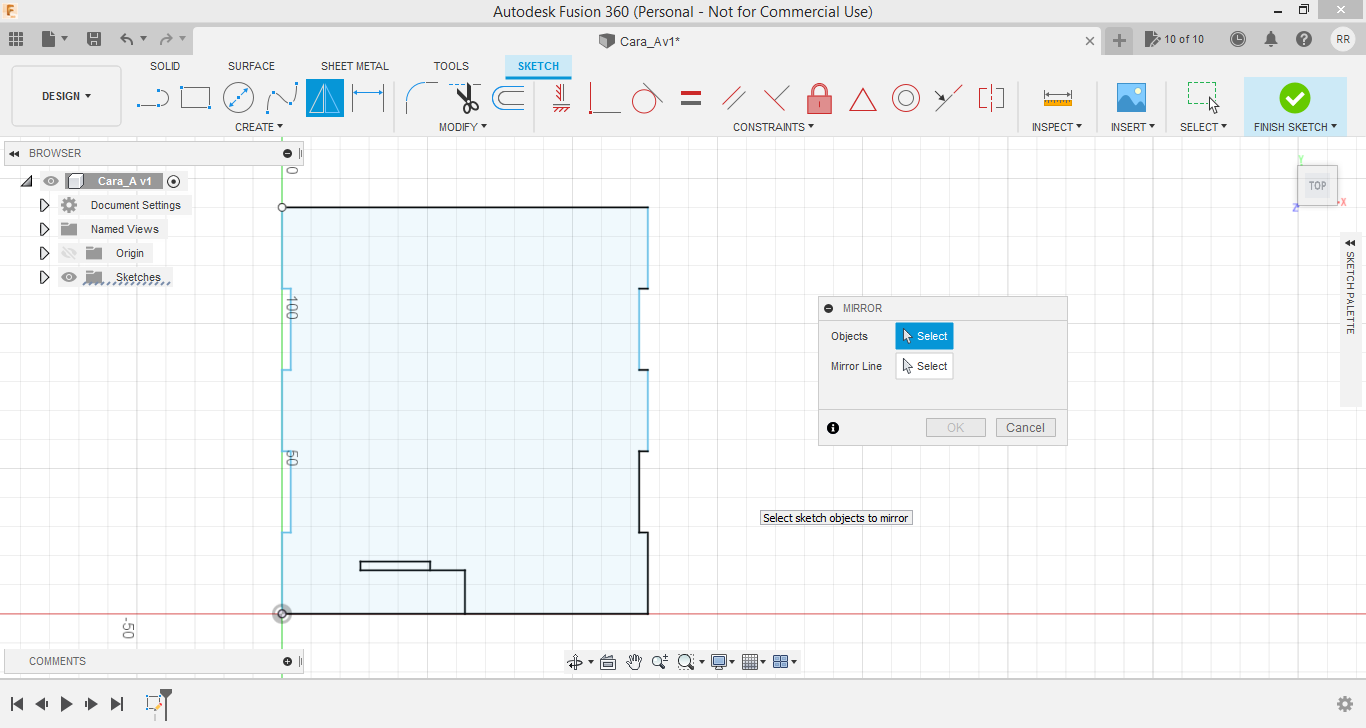Viewport: 1366px width, 728px height.
Task: Open the Measure inspect tool
Action: (x=1057, y=98)
